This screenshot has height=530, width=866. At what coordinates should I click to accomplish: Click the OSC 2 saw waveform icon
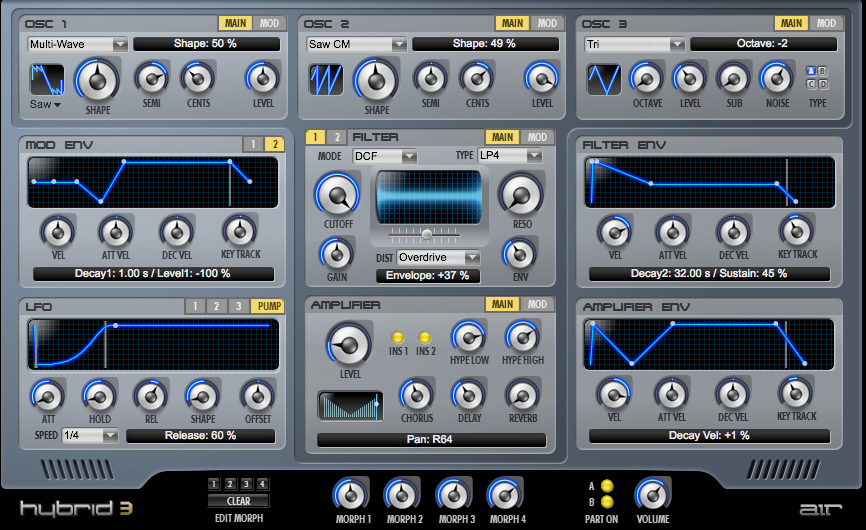coord(326,79)
